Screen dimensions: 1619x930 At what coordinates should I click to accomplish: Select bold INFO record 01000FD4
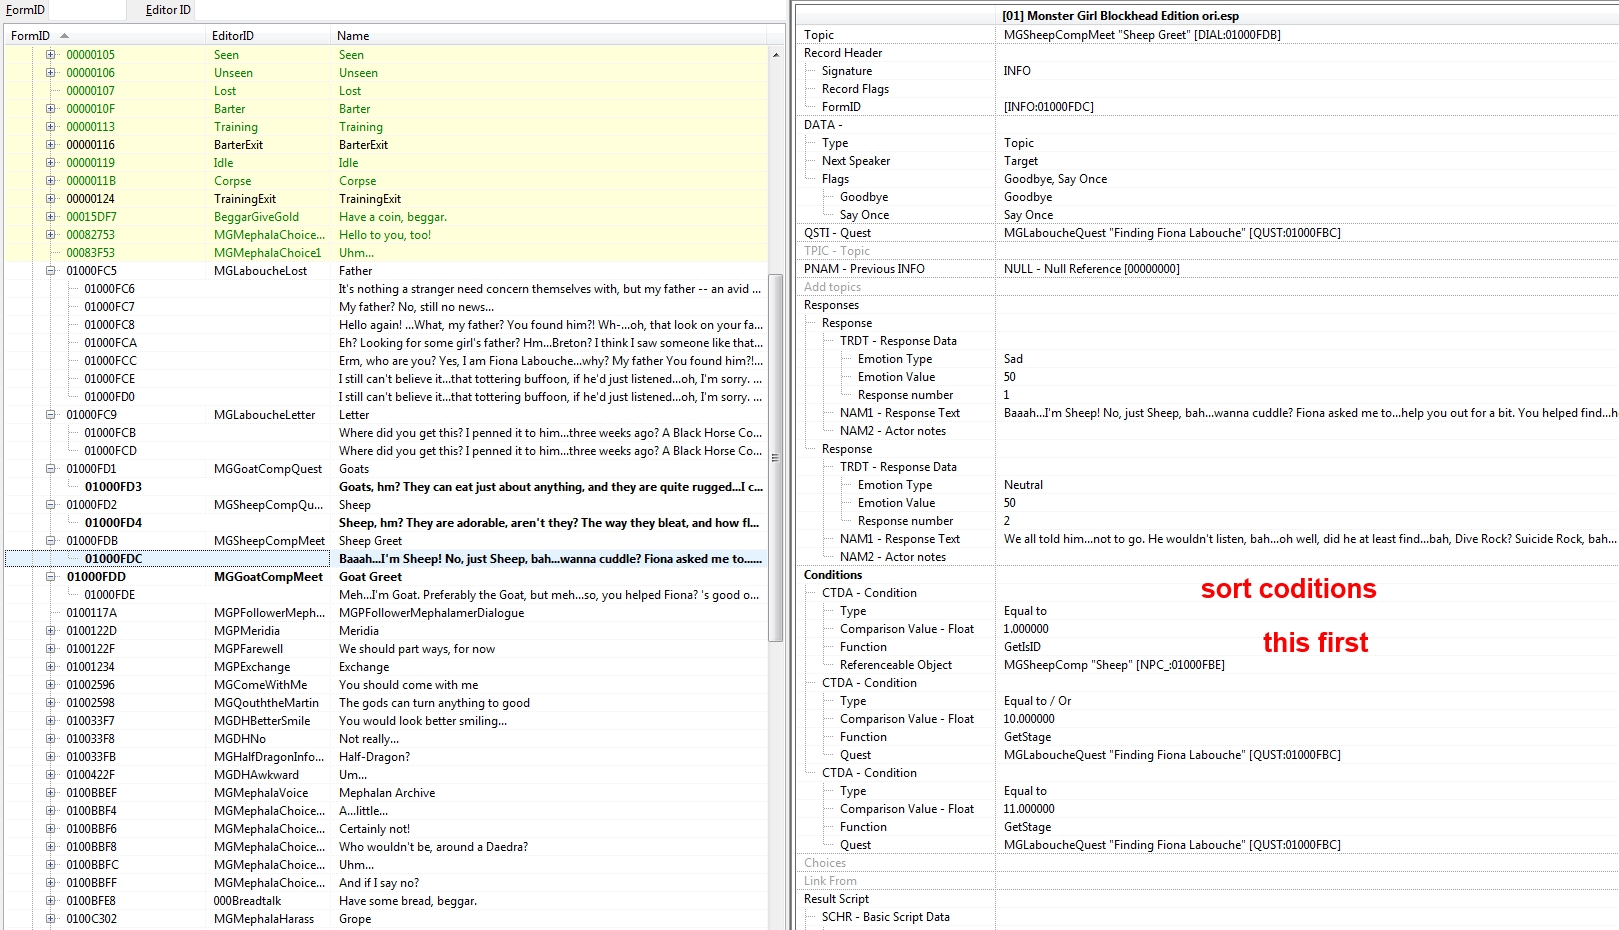coord(386,523)
